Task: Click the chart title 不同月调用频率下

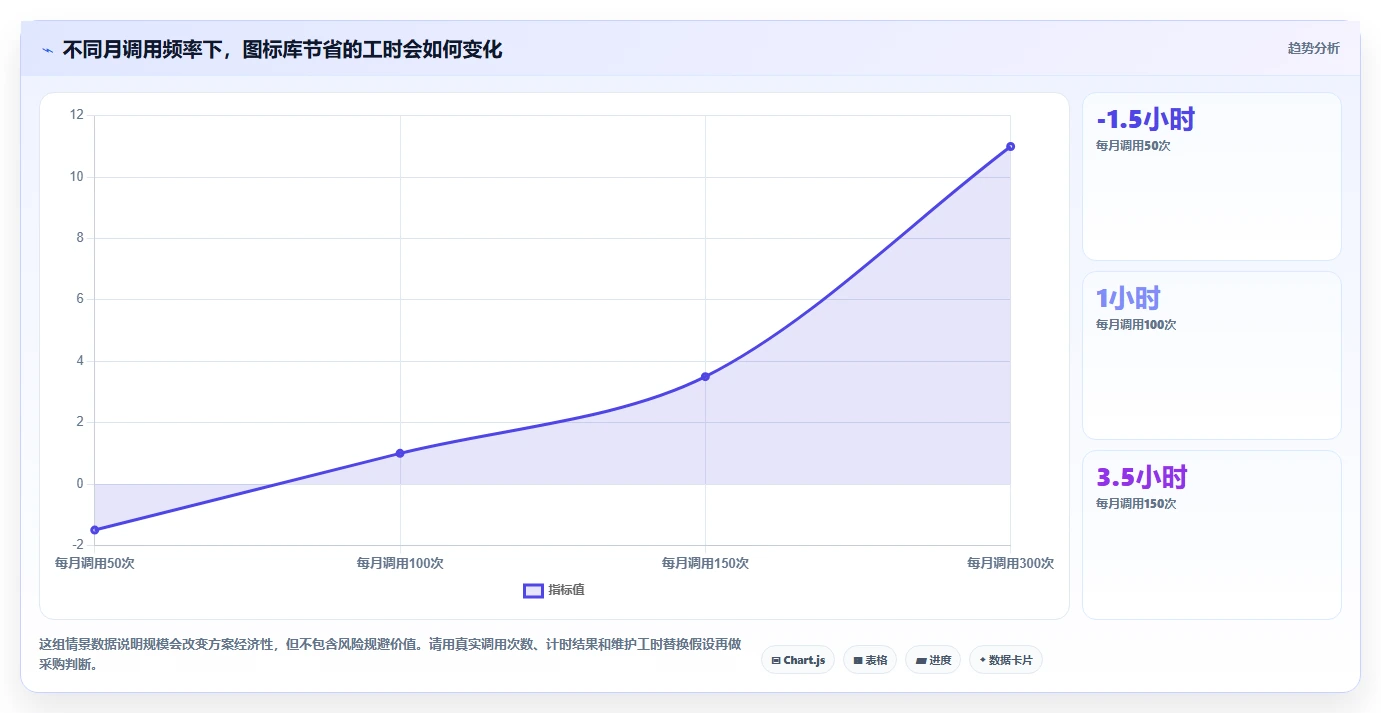Action: point(282,49)
